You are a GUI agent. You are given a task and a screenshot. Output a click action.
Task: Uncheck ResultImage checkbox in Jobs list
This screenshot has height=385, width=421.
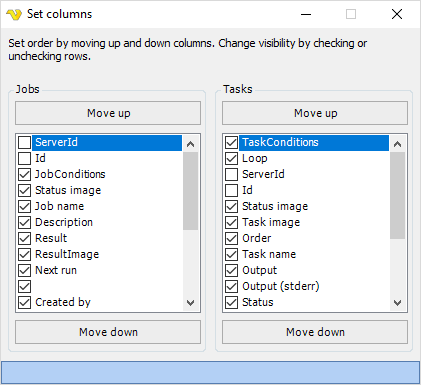click(x=24, y=254)
